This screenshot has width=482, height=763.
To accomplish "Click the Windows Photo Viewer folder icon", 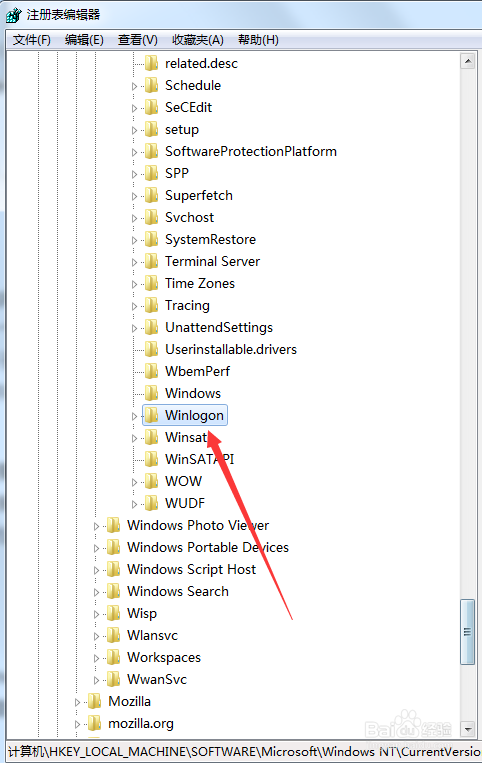I will pyautogui.click(x=114, y=525).
